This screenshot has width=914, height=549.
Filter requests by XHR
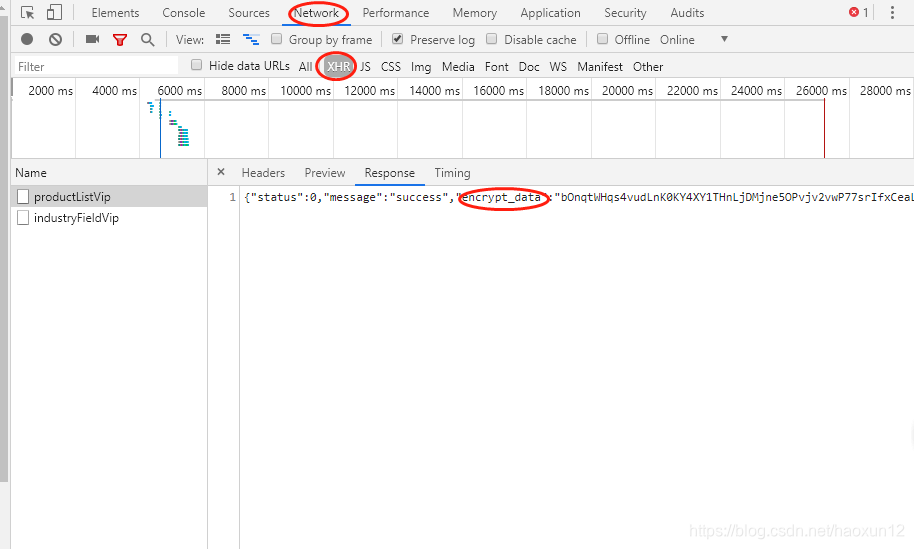click(338, 66)
